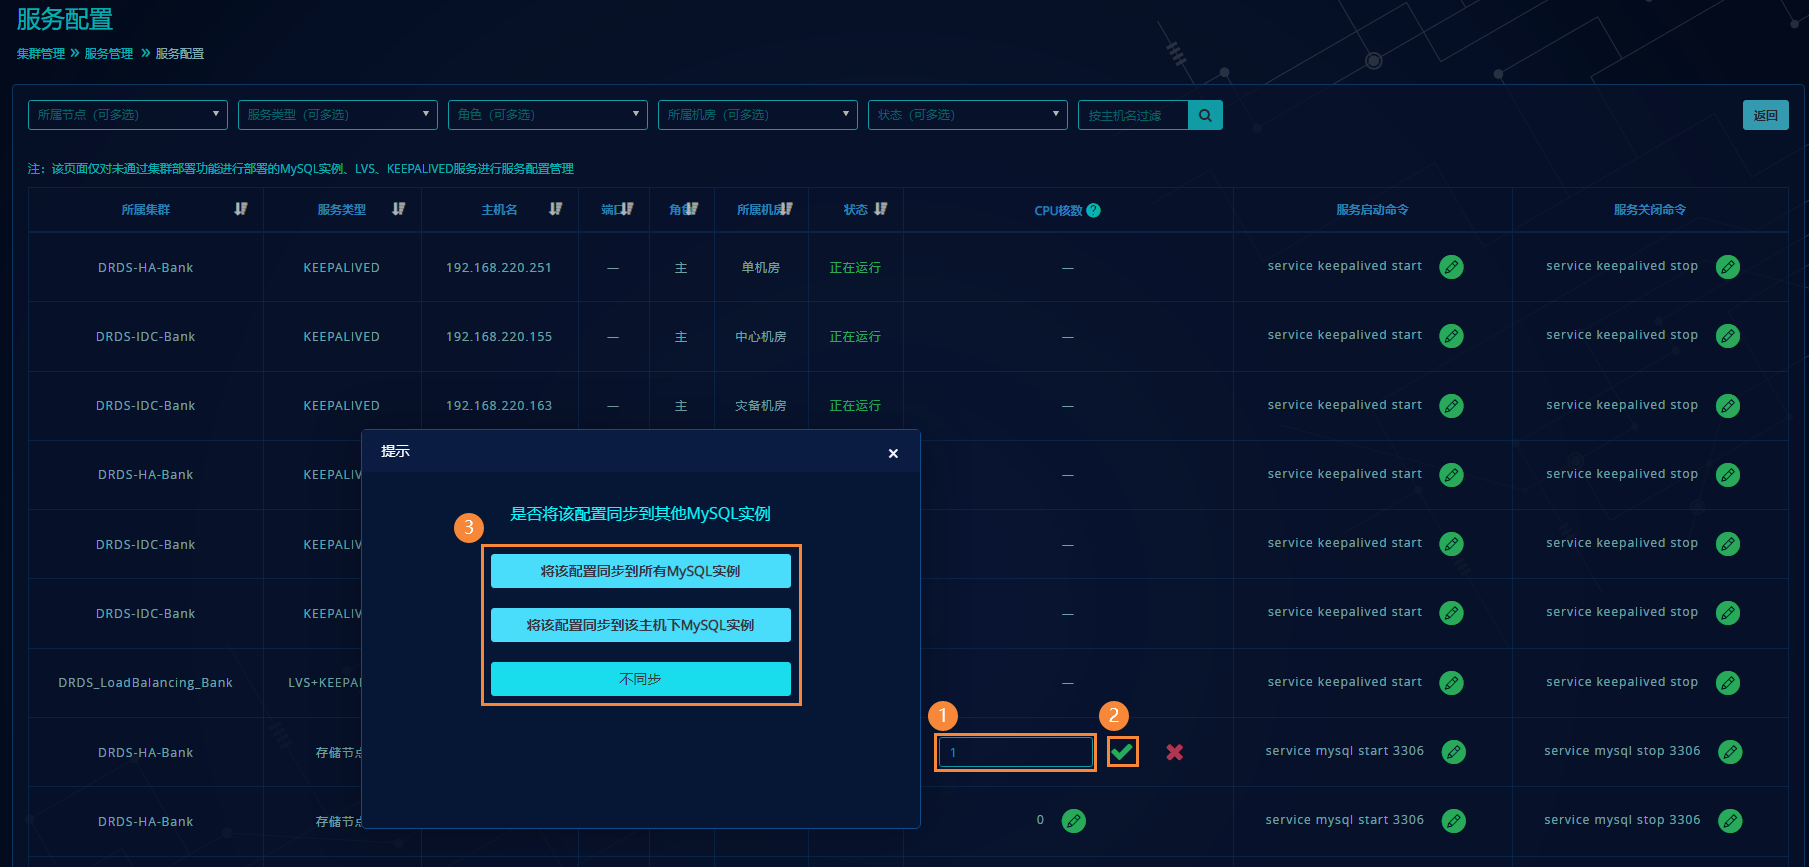This screenshot has width=1809, height=867.
Task: Sort table by 所属集群 column
Action: tap(241, 209)
